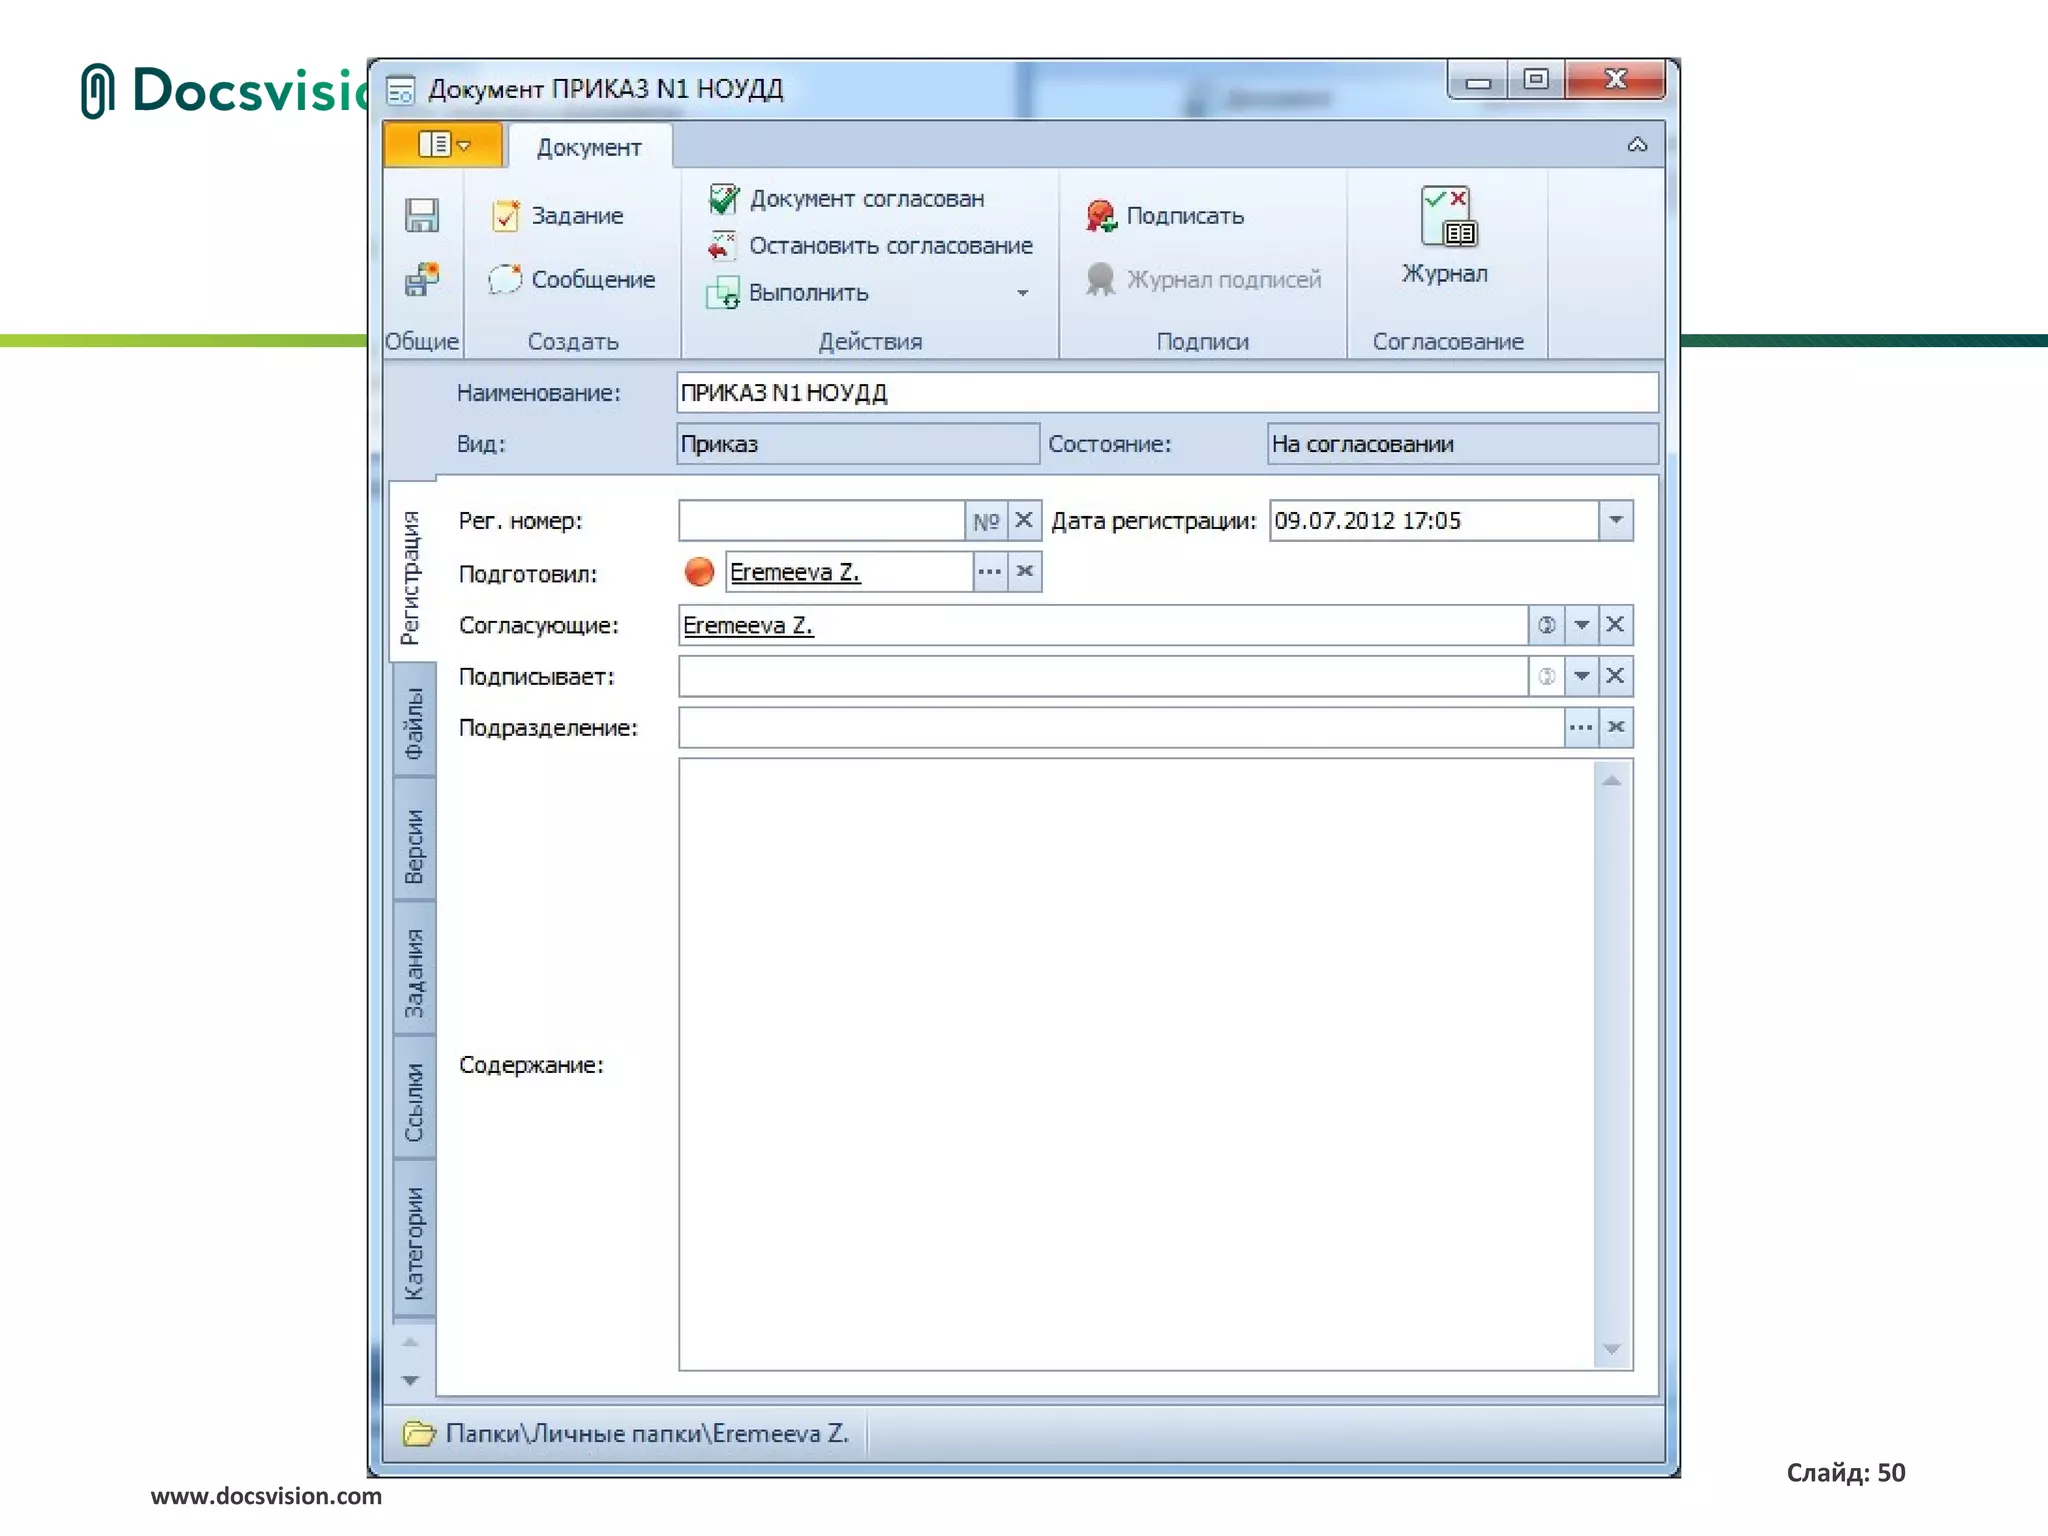Browse Подразделение with ellipsis button

click(1580, 728)
